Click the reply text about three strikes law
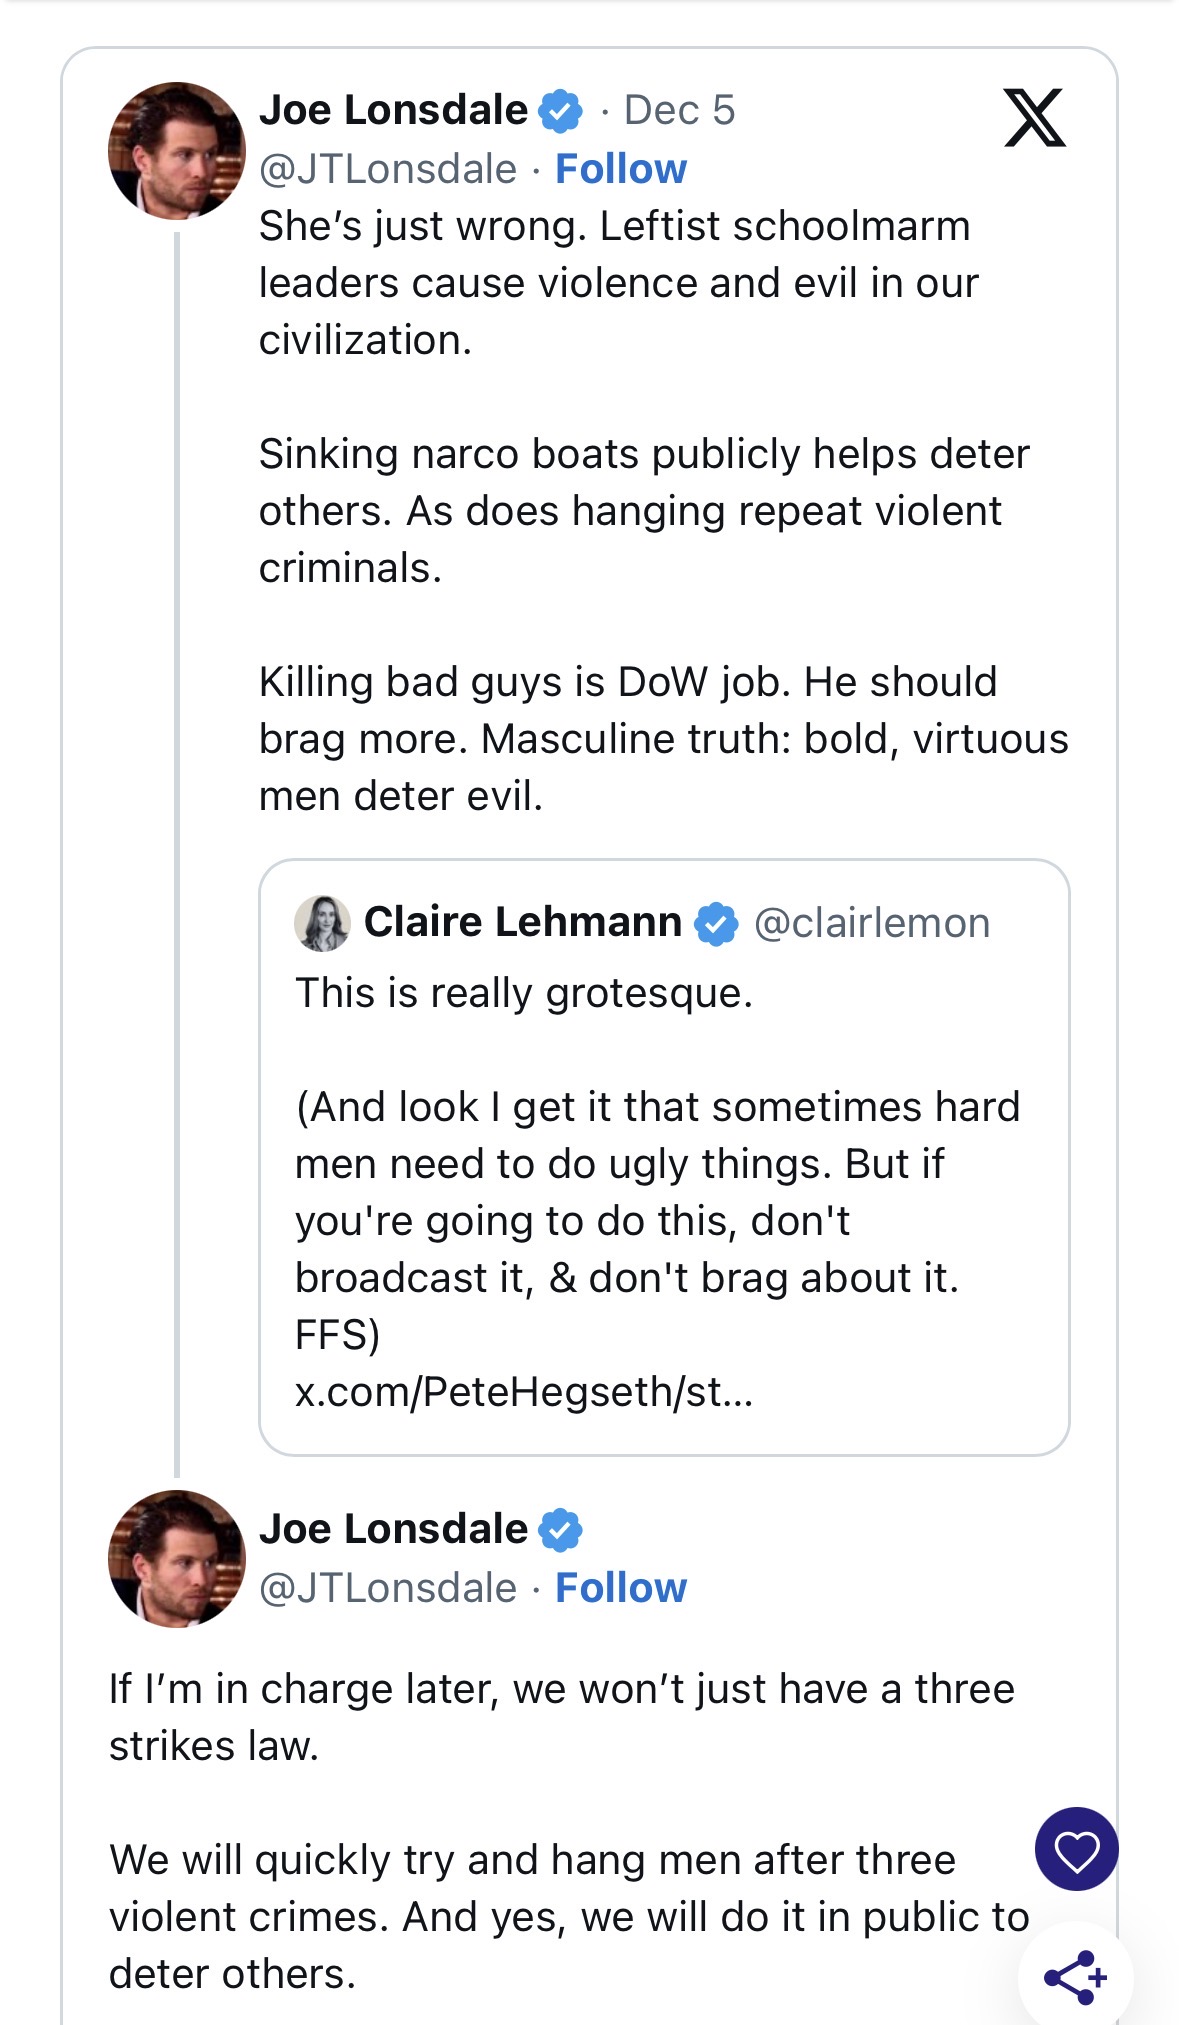 [x=569, y=1831]
